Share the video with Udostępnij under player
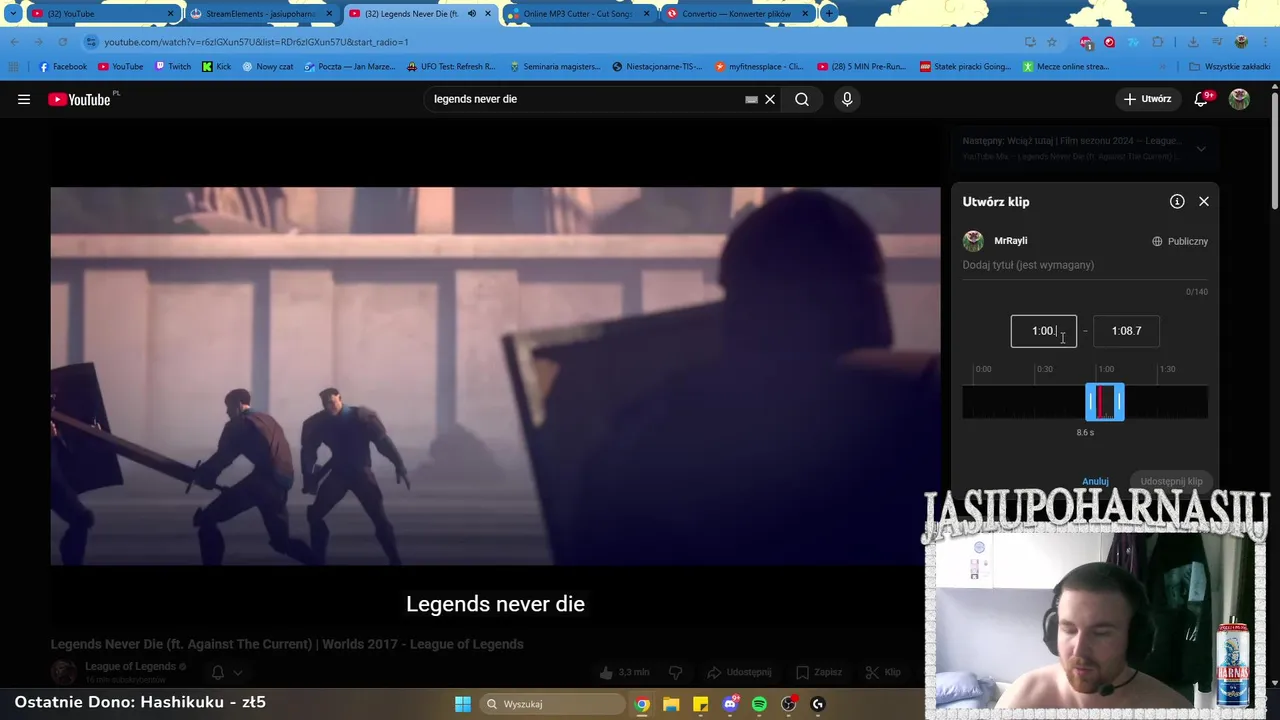1280x720 pixels. click(x=739, y=672)
